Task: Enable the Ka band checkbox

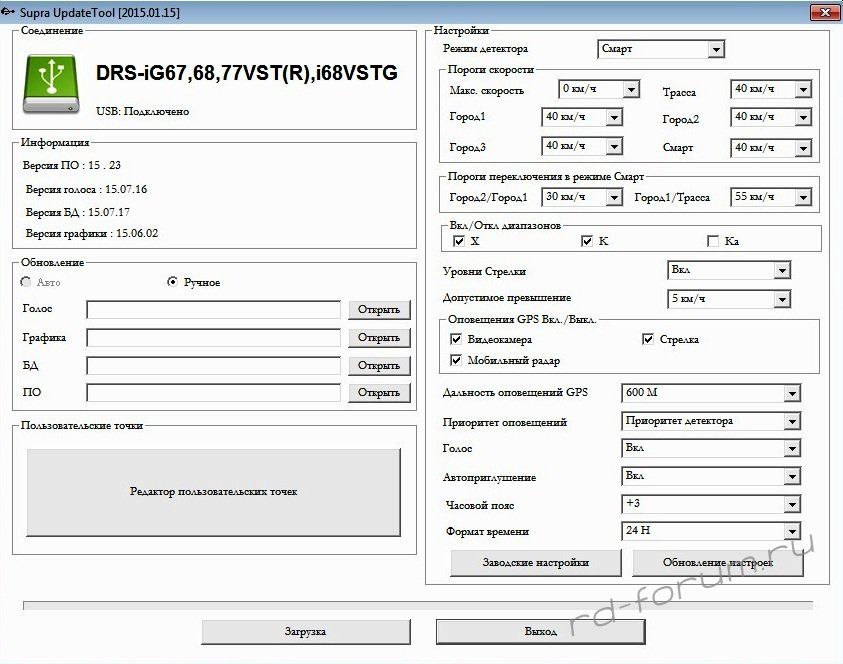Action: pos(713,241)
